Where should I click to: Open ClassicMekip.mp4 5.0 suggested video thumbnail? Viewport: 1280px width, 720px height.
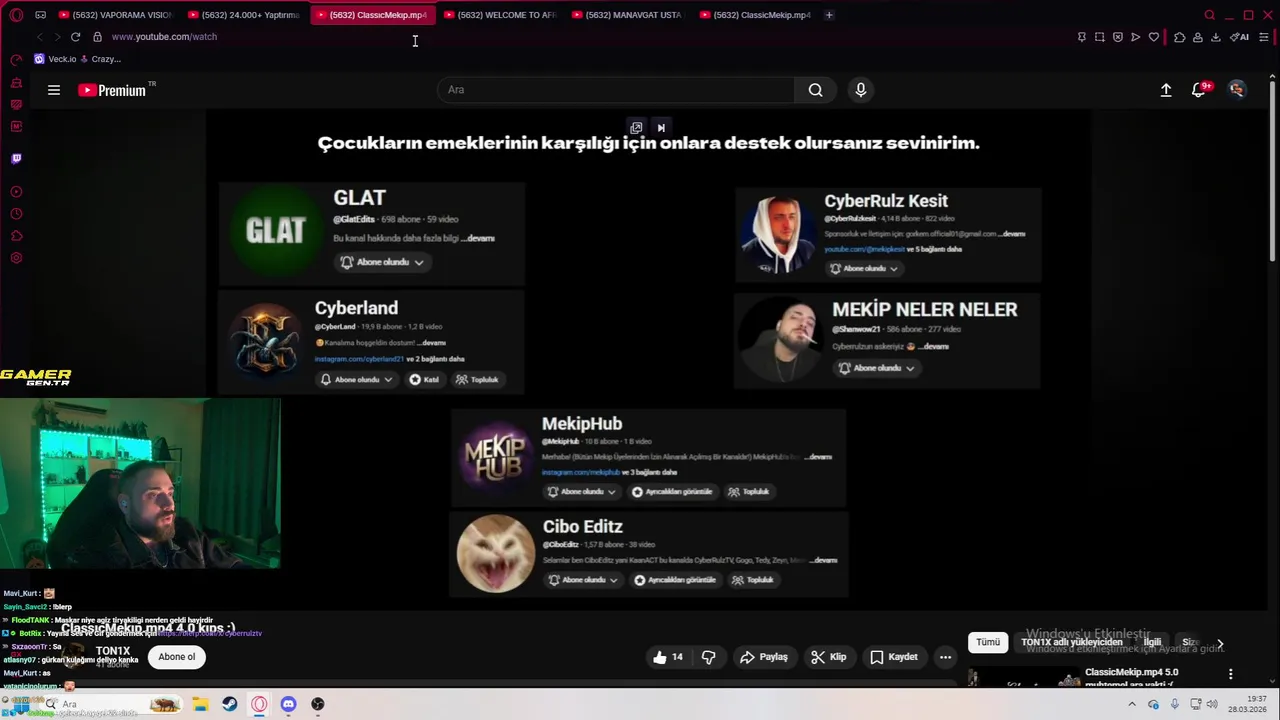click(x=1026, y=678)
